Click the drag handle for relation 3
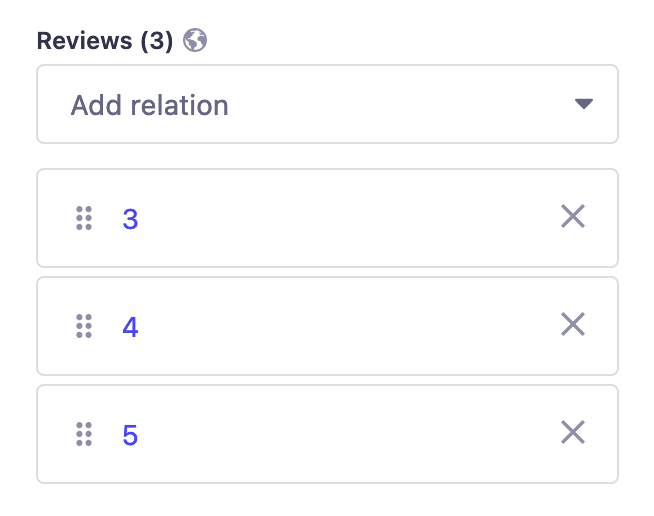This screenshot has height=516, width=654. (84, 218)
